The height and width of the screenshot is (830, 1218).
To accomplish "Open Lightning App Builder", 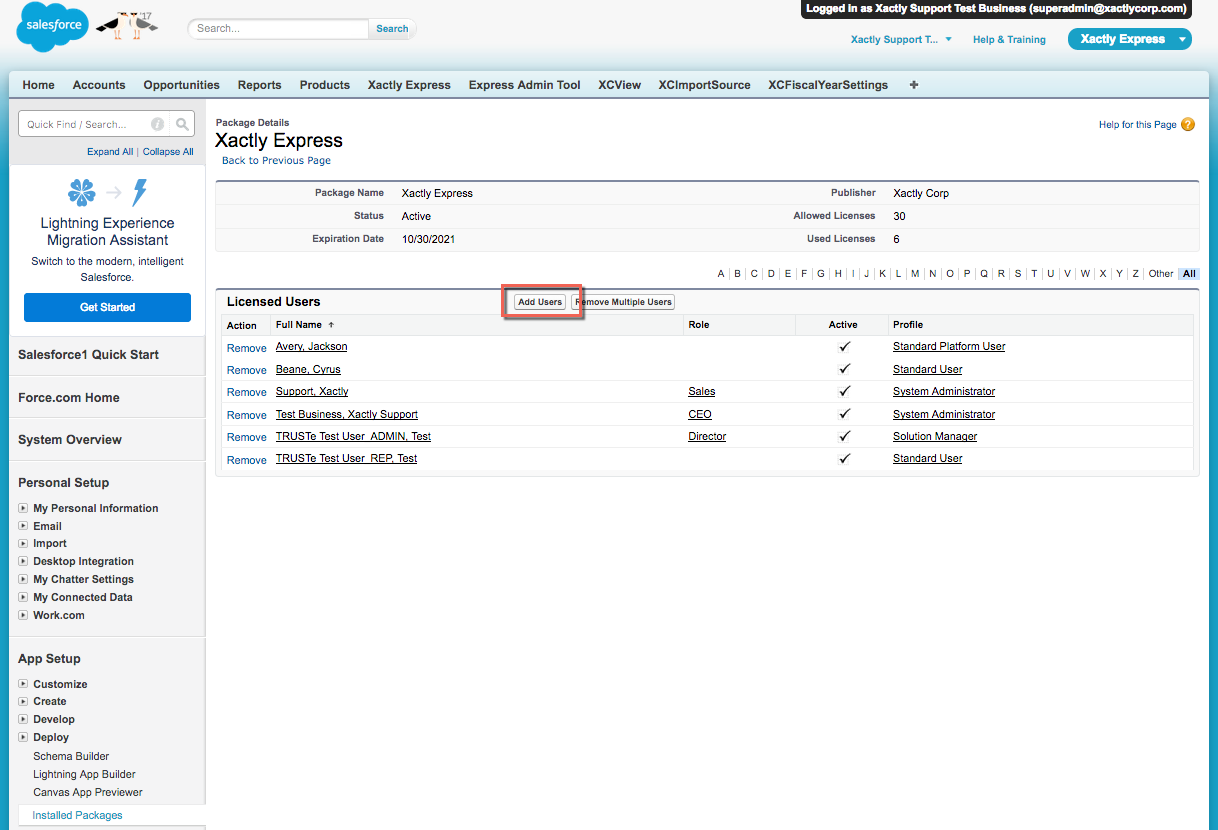I will click(x=84, y=774).
